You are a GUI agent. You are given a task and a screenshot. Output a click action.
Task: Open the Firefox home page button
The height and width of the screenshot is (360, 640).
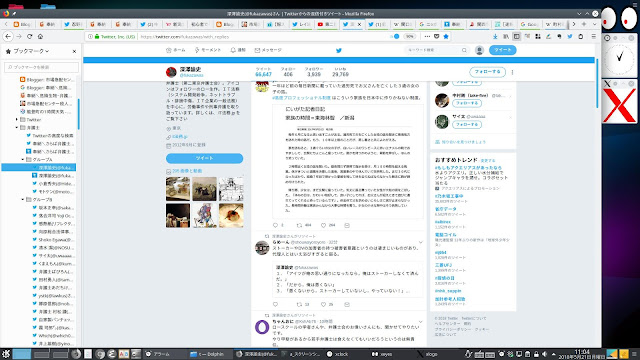[x=40, y=36]
